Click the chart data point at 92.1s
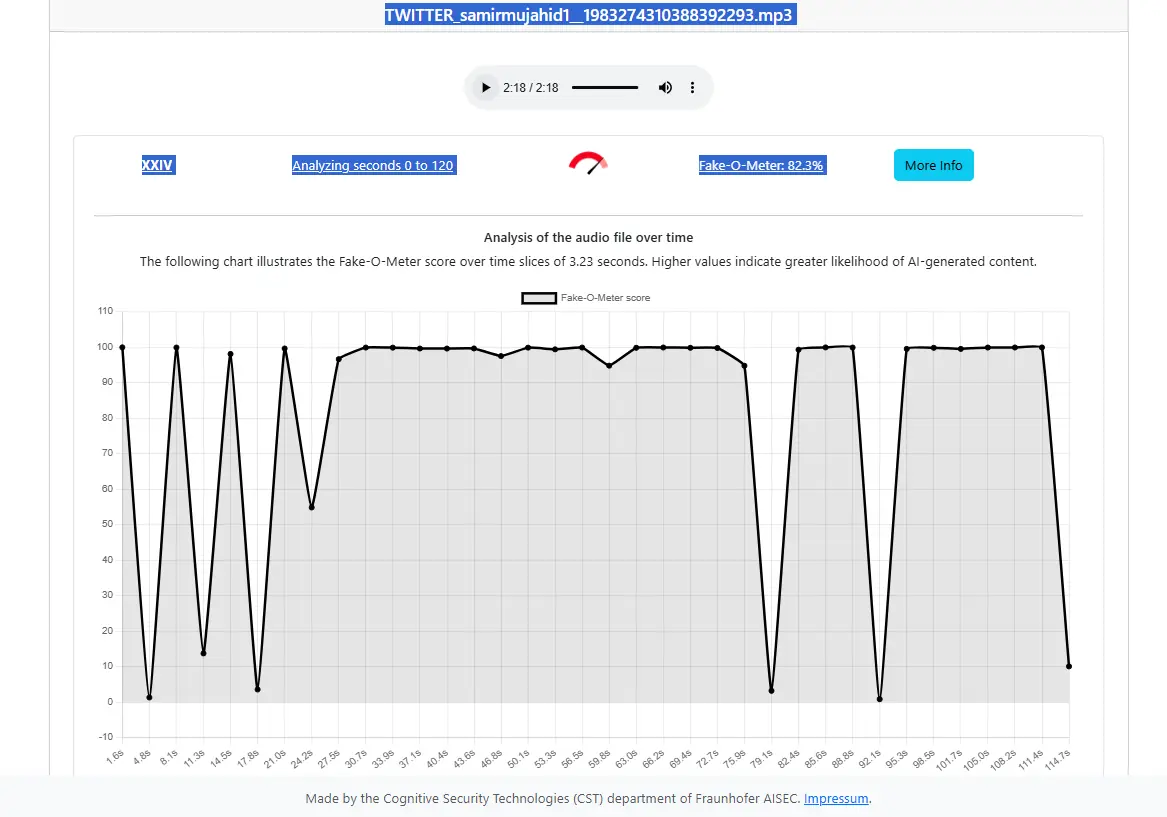1167x817 pixels. click(880, 699)
